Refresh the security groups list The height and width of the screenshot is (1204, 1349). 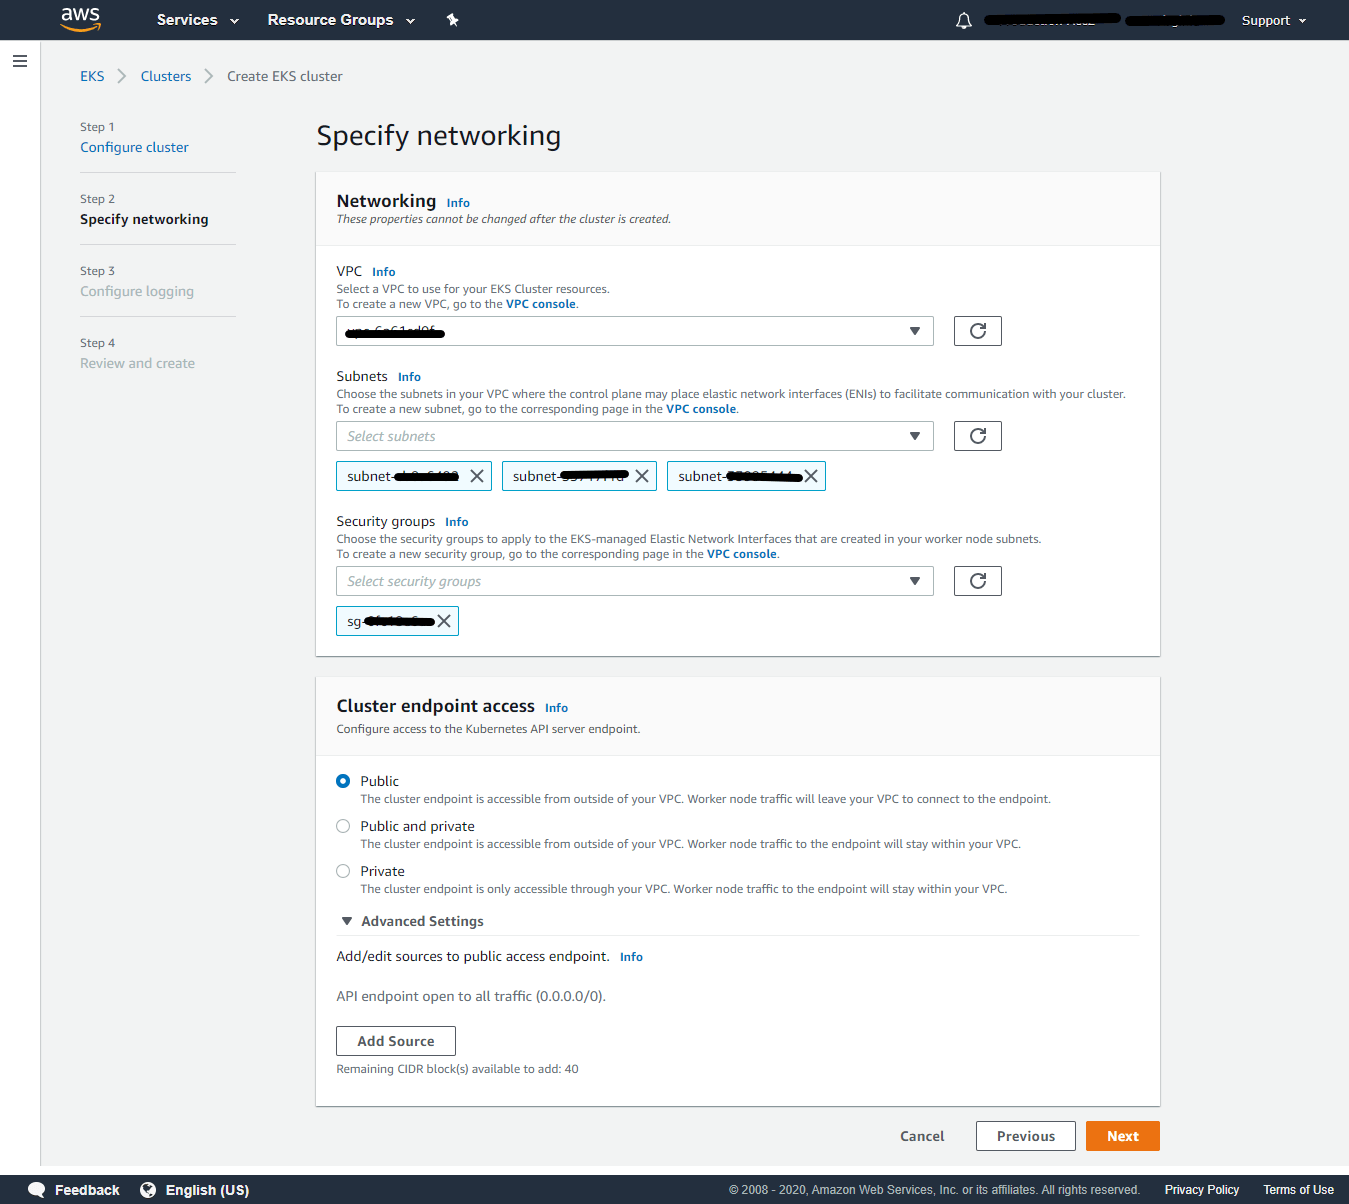[x=978, y=581]
